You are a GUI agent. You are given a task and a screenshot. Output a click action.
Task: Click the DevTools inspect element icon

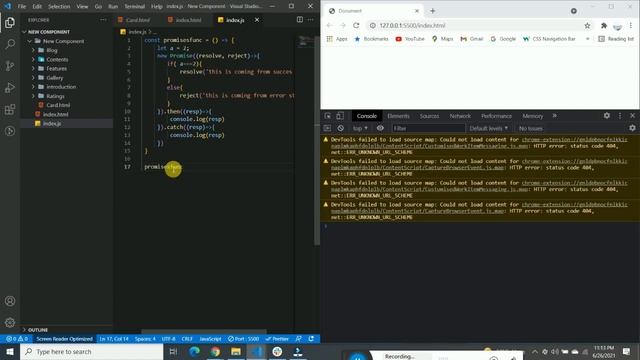327,116
